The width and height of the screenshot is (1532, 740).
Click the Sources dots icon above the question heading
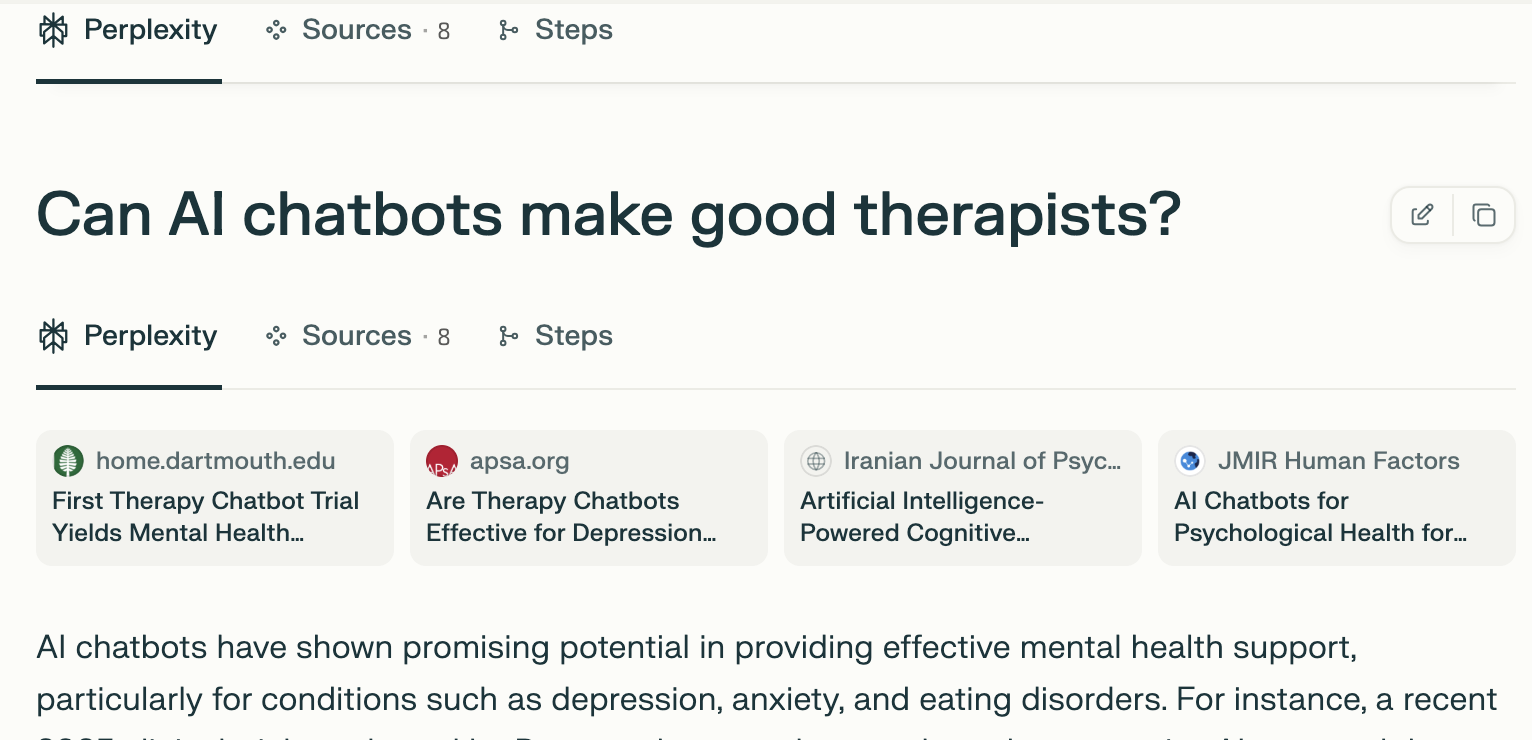pos(276,30)
